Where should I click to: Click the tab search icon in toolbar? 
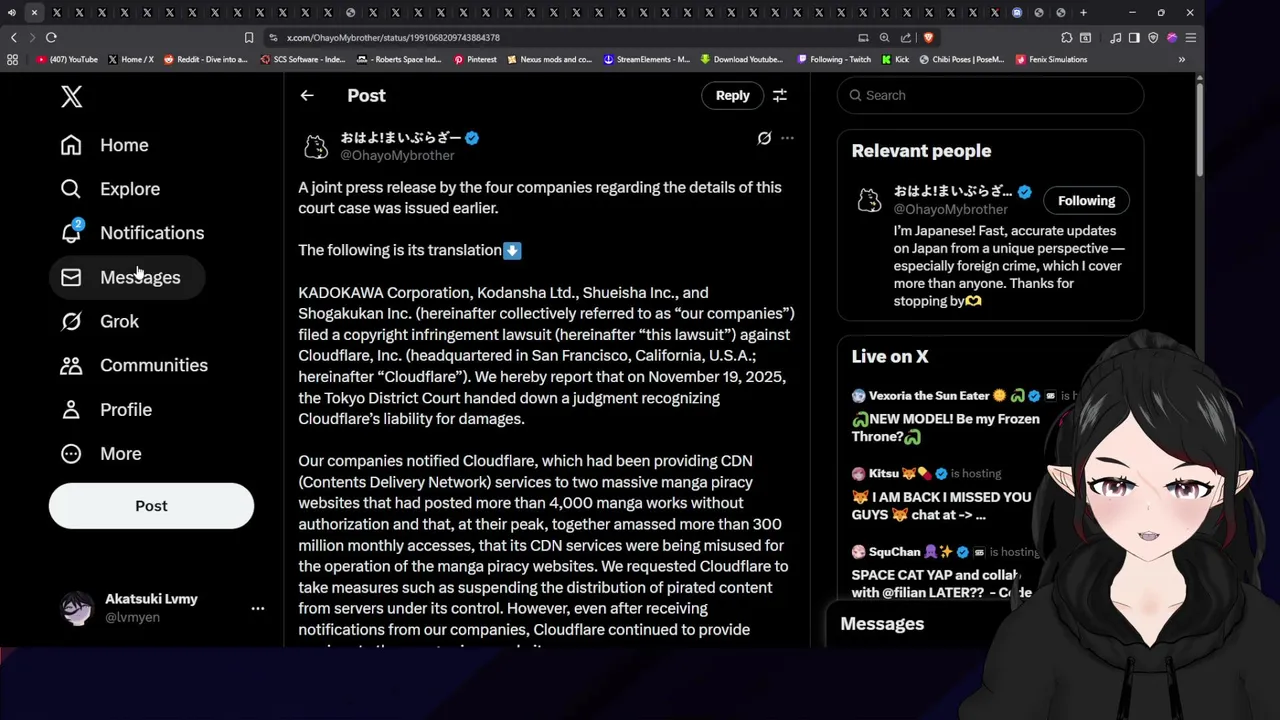[1085, 37]
